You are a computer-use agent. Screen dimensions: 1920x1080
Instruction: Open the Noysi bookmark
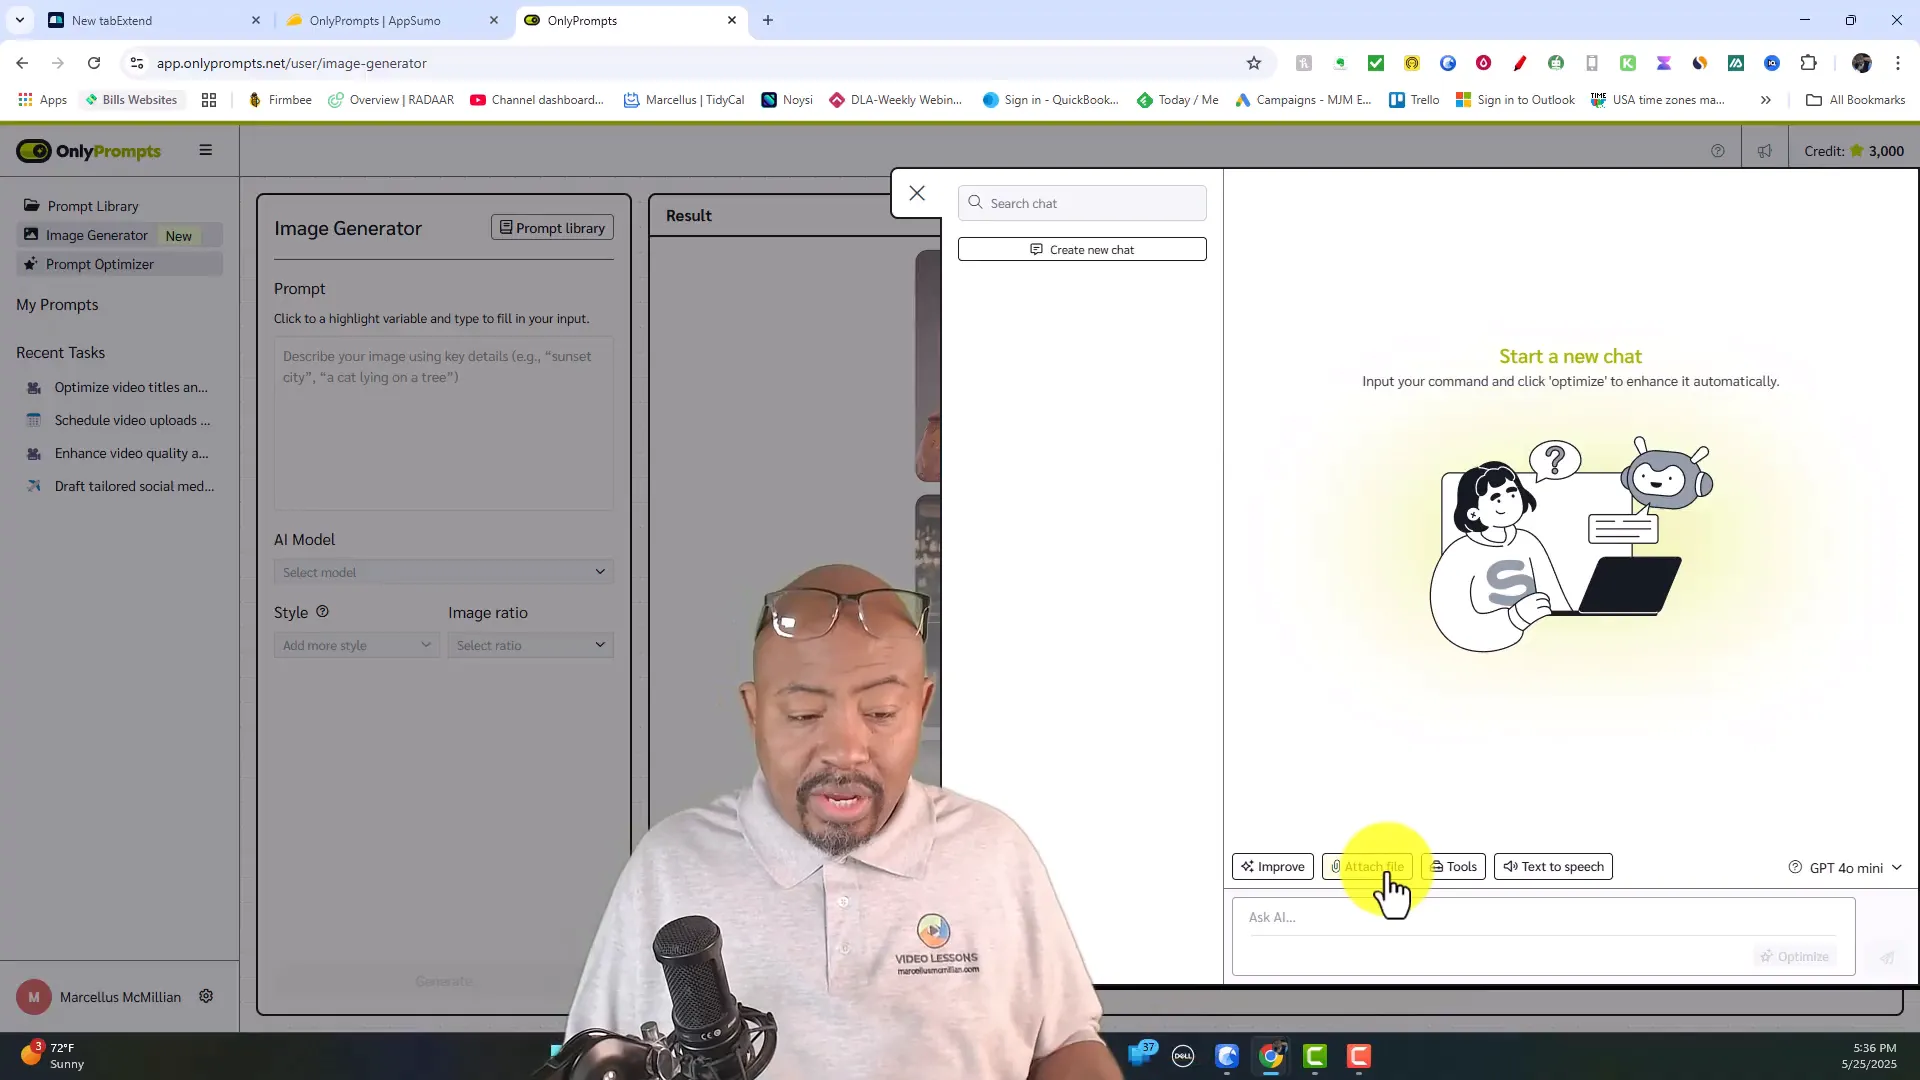(x=787, y=100)
